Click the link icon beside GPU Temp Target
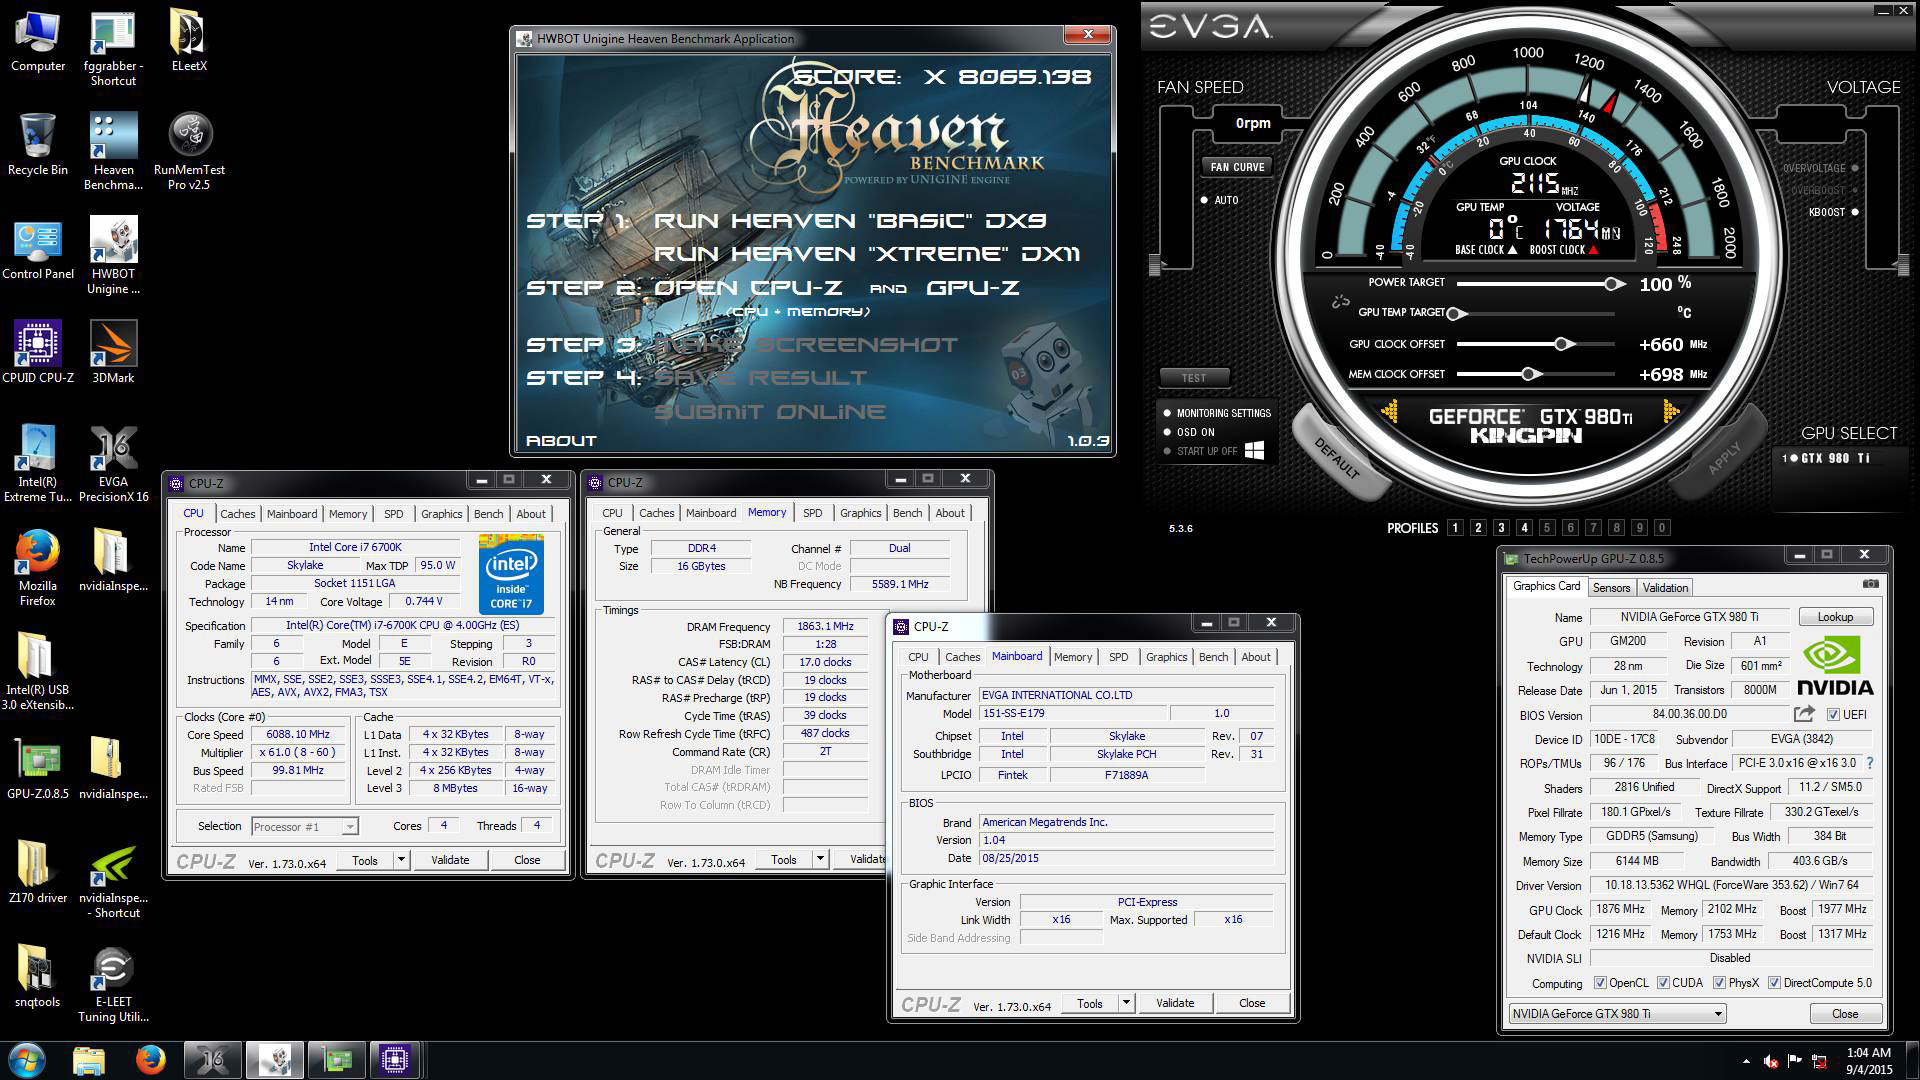 coord(1341,302)
